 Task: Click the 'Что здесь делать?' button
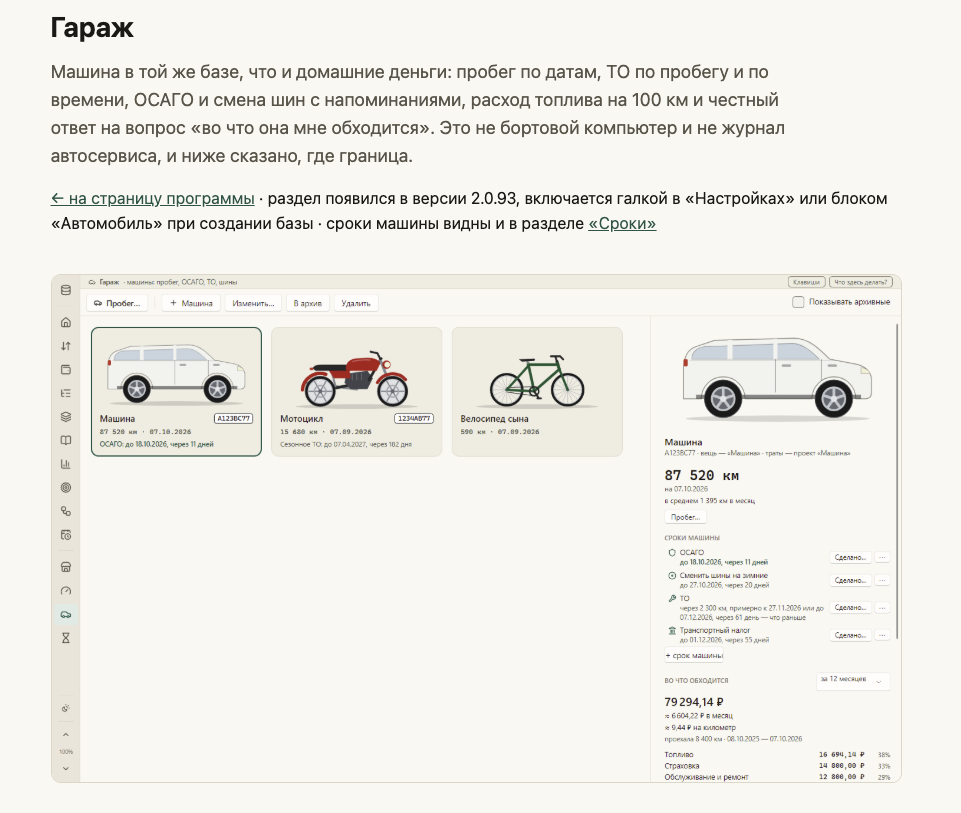(x=860, y=282)
